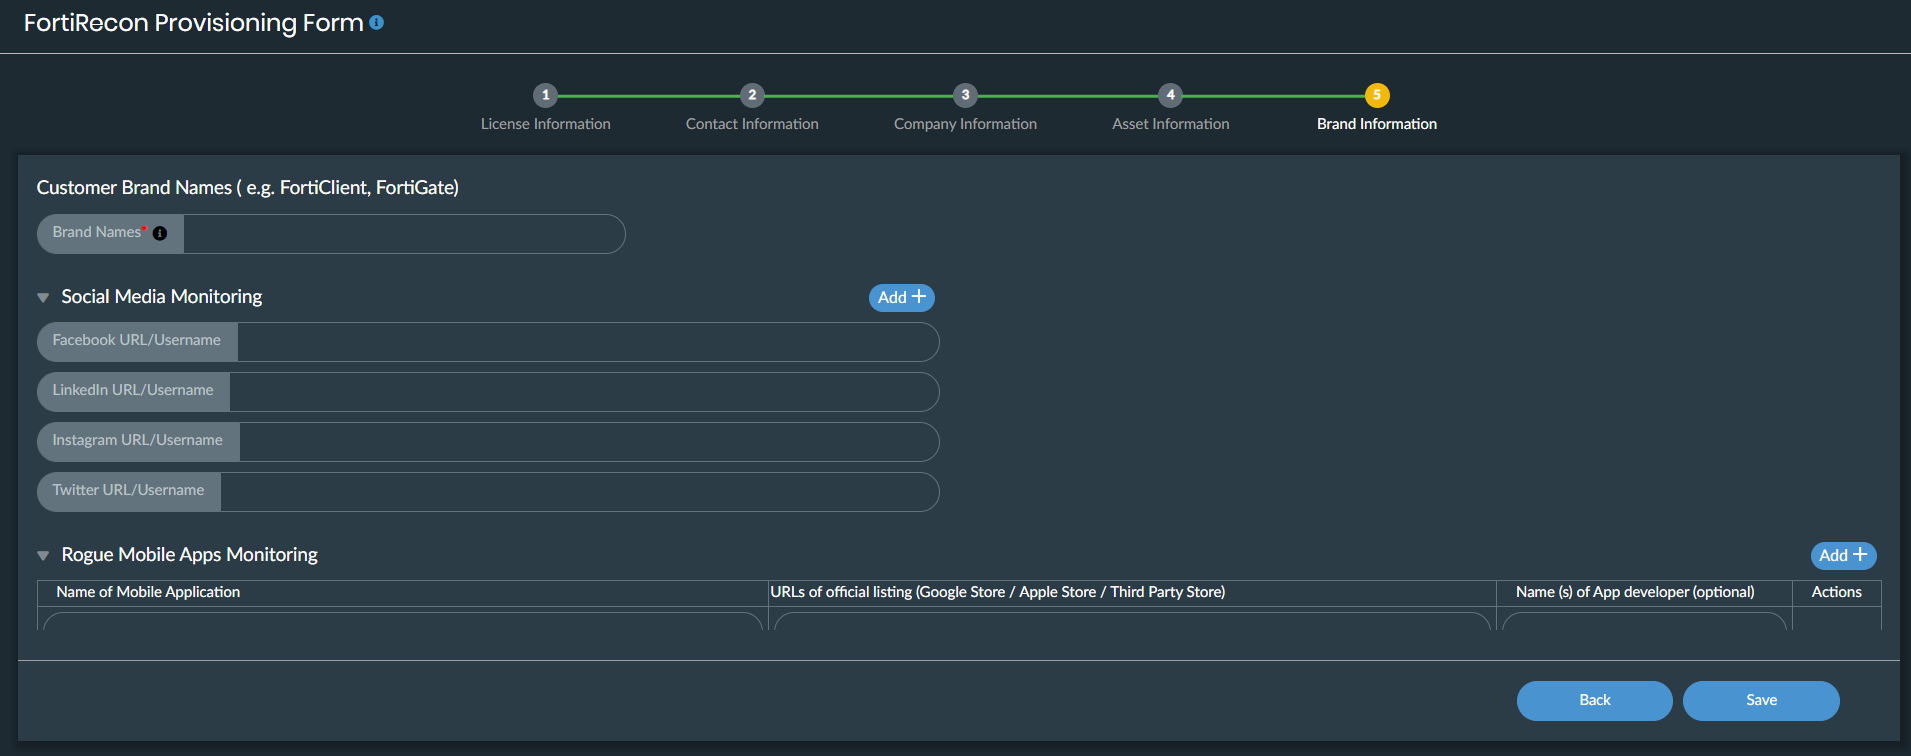Add a Social Media Monitoring entry

pyautogui.click(x=901, y=298)
